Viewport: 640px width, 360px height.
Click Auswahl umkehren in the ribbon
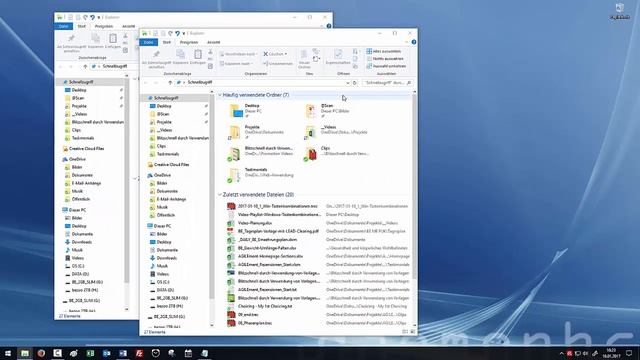pyautogui.click(x=386, y=66)
